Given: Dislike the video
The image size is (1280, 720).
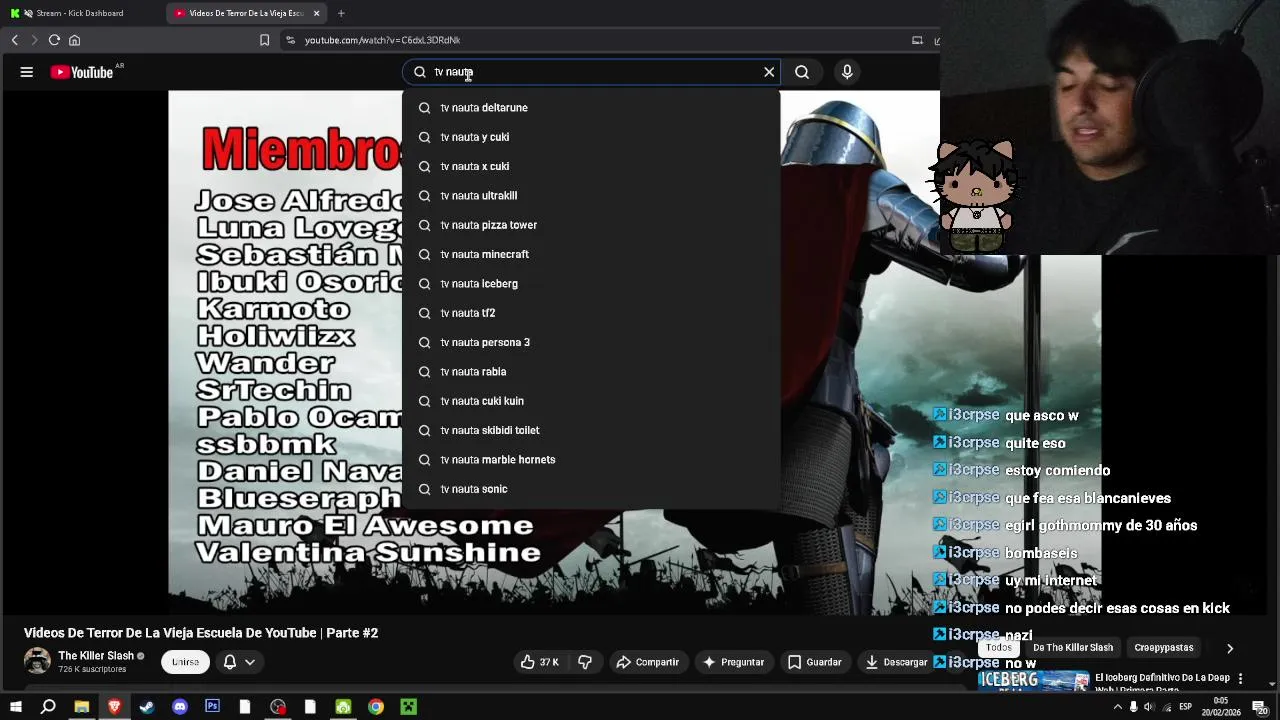Looking at the screenshot, I should [585, 662].
